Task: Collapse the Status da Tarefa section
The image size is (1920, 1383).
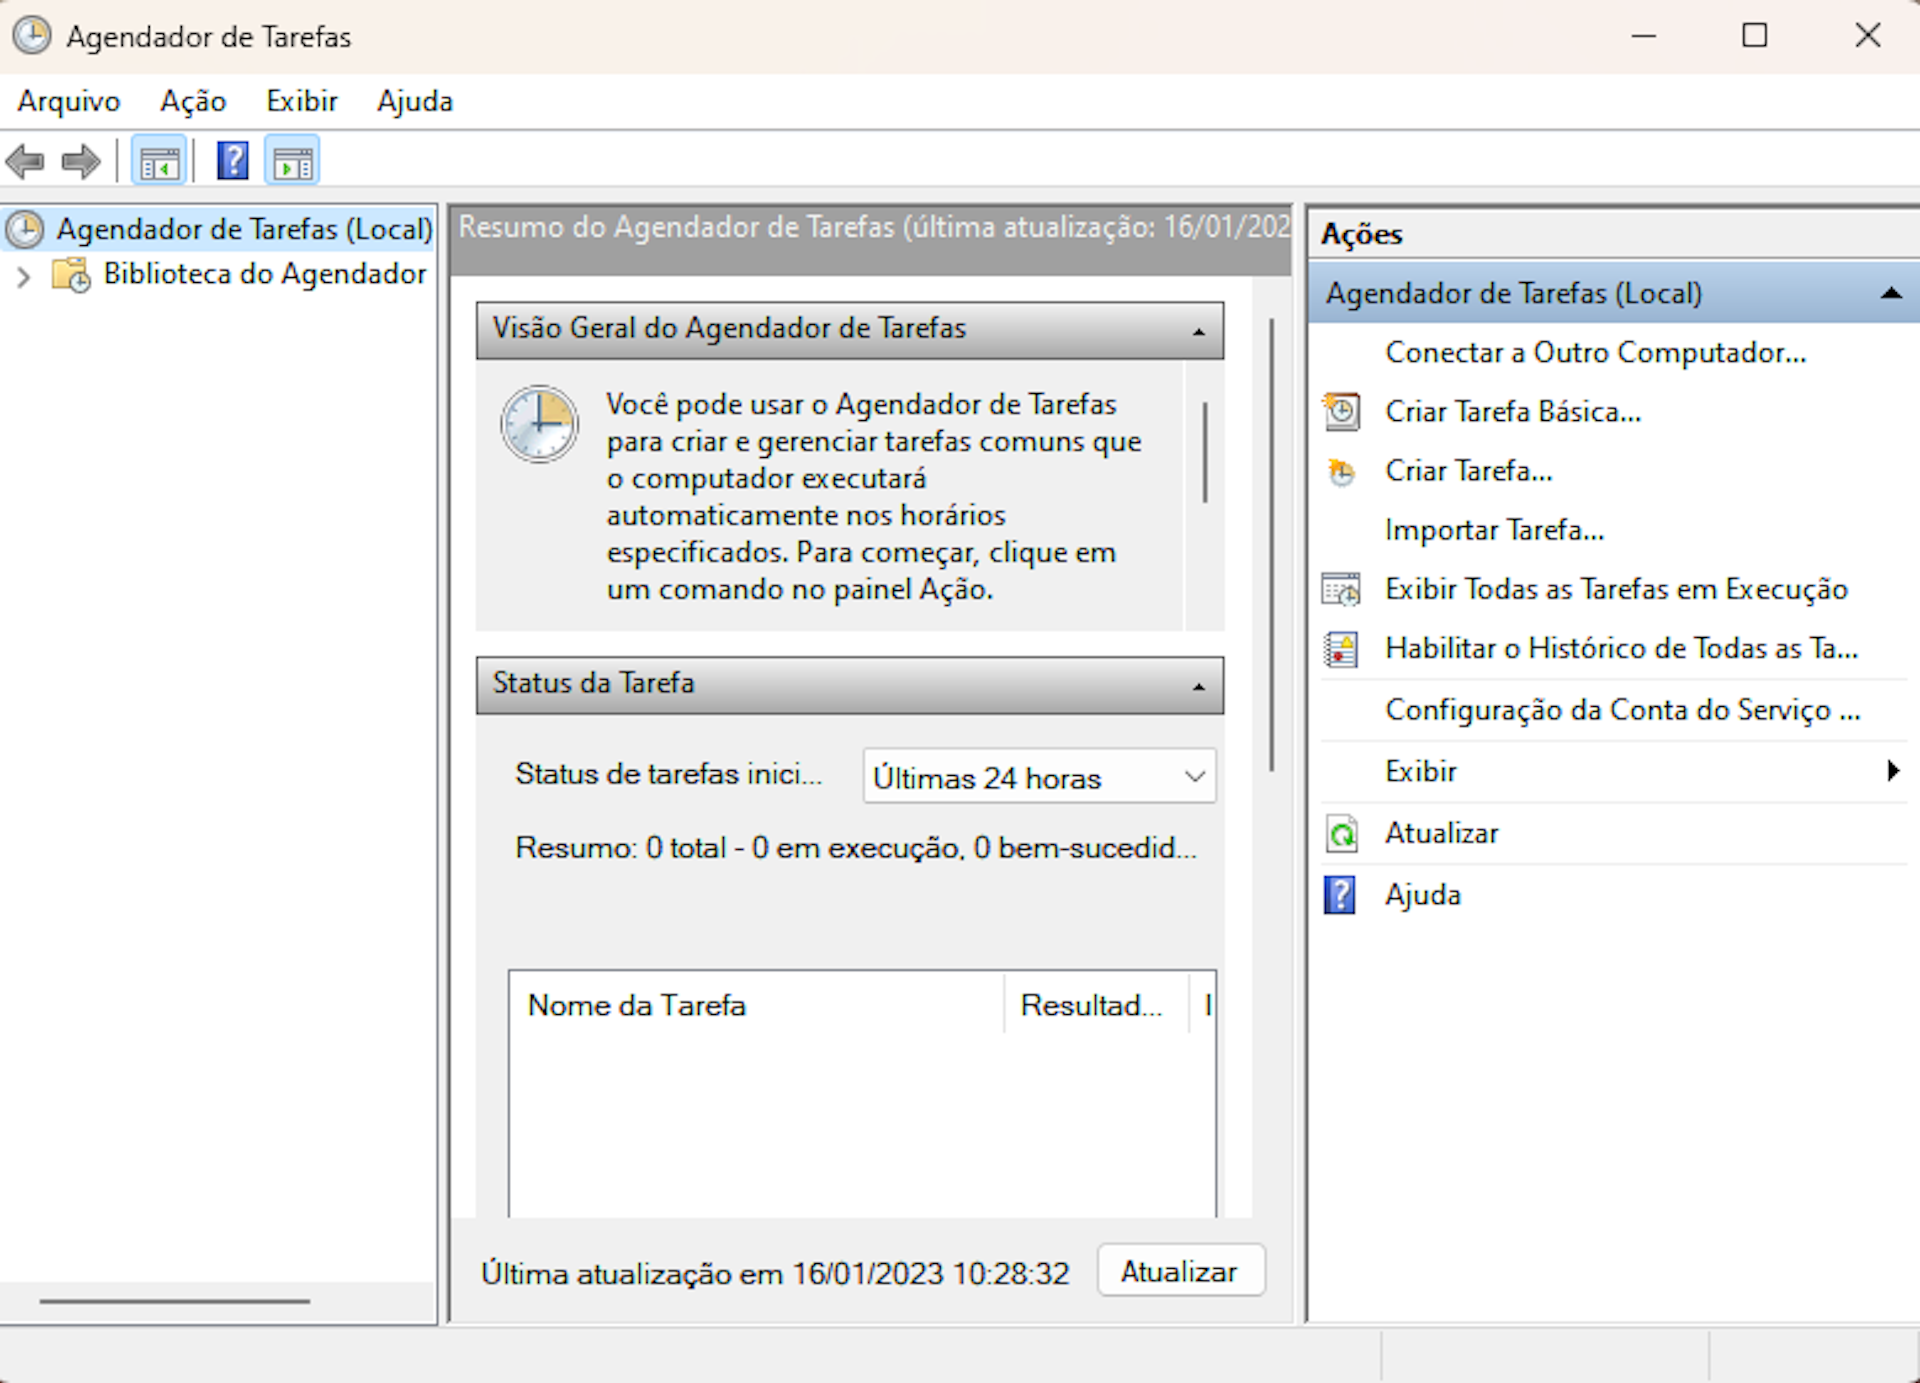Action: 1198,686
